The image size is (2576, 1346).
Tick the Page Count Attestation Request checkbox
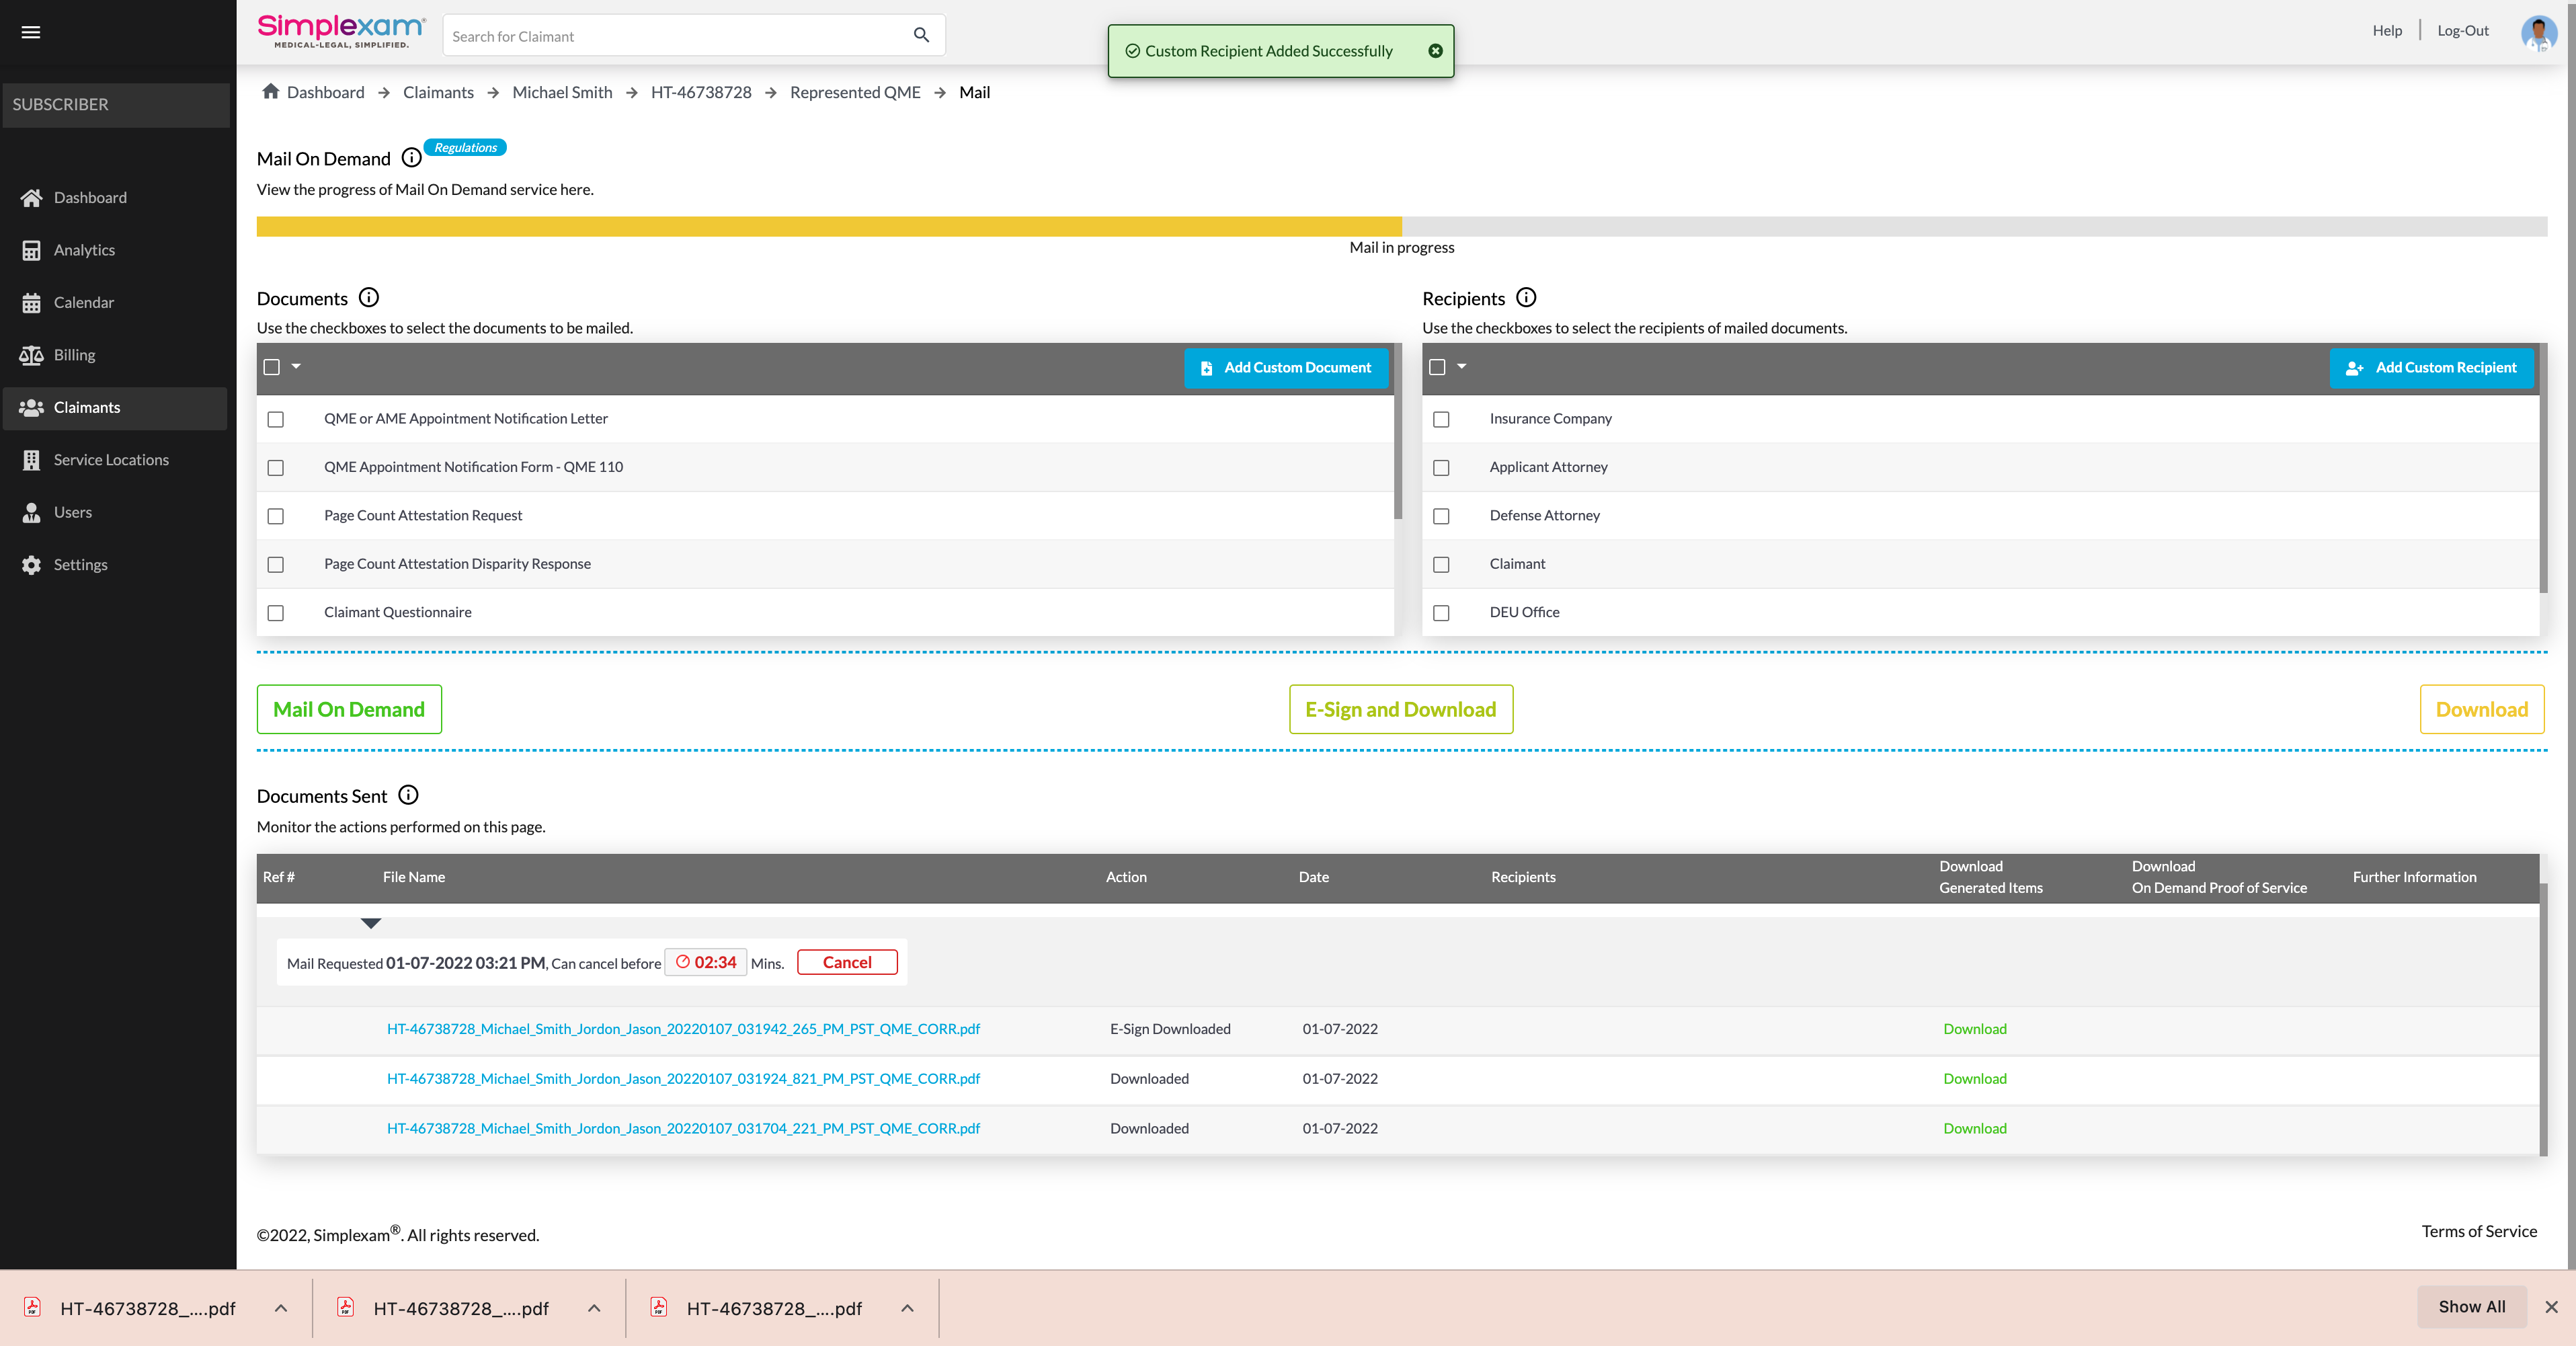[x=276, y=516]
